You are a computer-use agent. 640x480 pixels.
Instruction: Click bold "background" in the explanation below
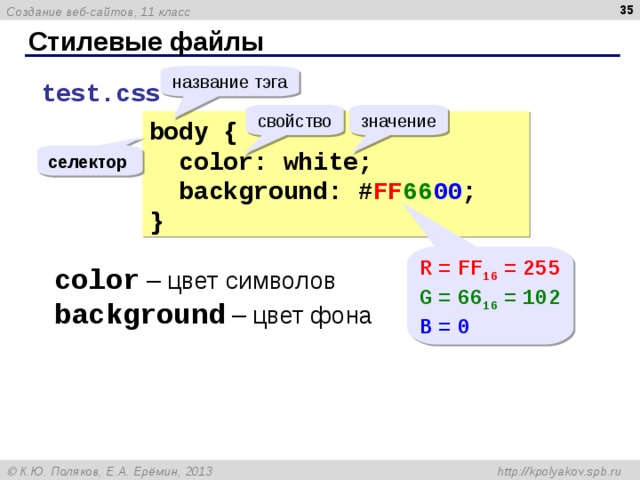coord(140,315)
